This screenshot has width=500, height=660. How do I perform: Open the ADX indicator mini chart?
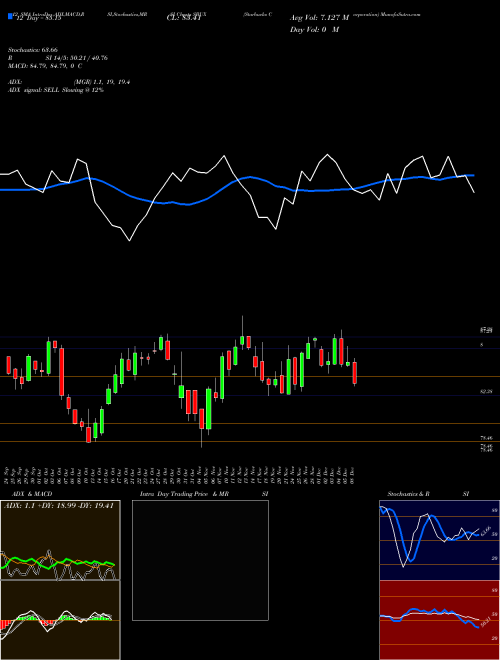point(60,540)
